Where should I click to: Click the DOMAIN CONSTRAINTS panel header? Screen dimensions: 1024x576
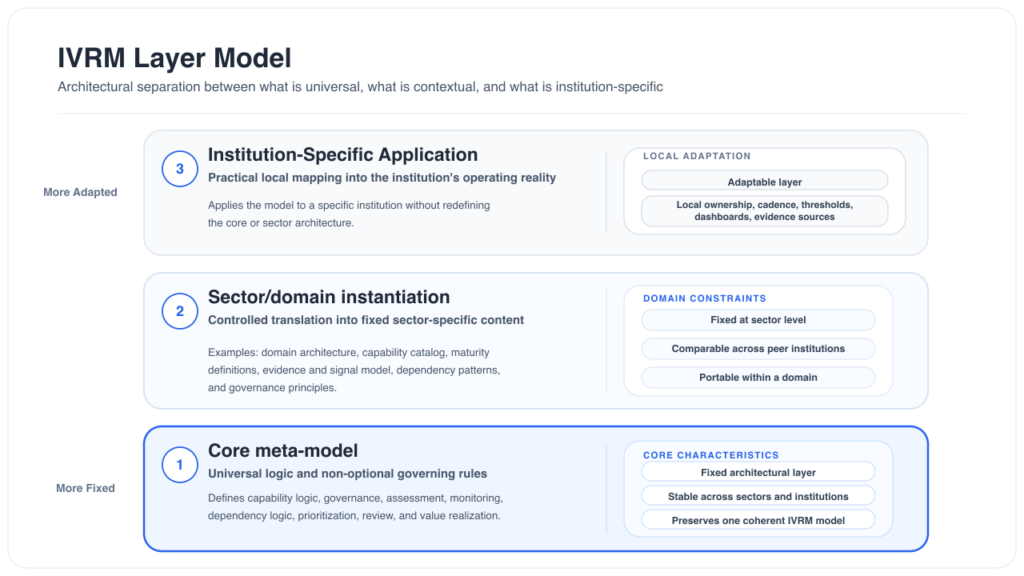click(704, 298)
